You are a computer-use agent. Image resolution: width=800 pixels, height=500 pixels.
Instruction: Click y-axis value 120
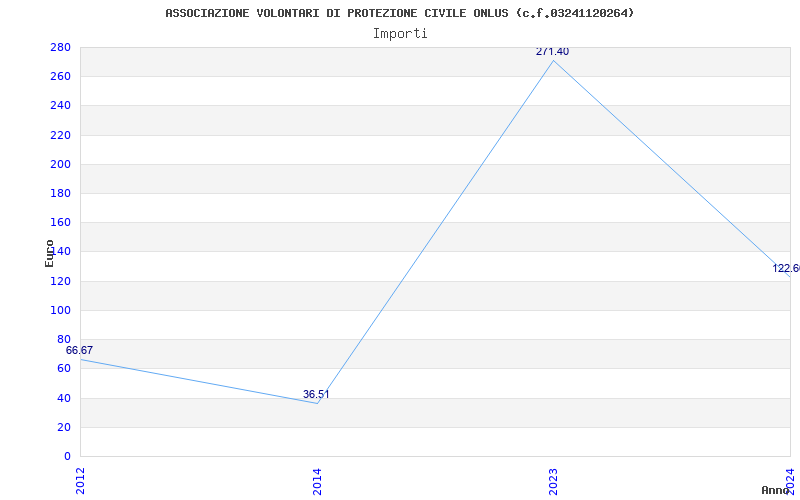(60, 281)
